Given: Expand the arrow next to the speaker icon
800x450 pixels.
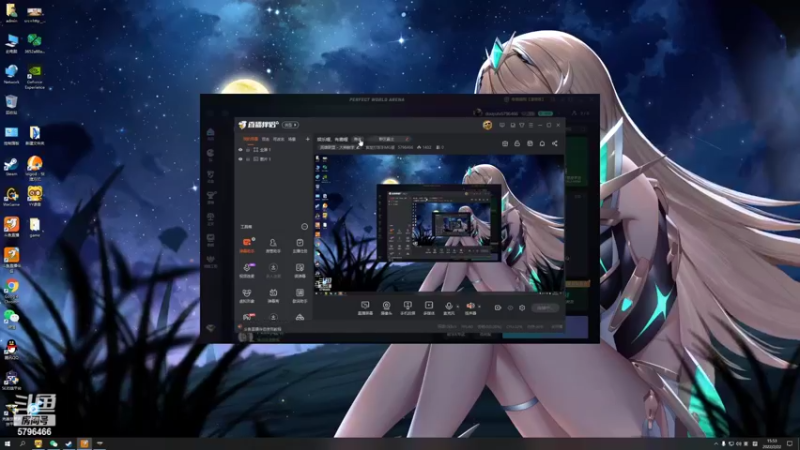Looking at the screenshot, I should pyautogui.click(x=479, y=307).
